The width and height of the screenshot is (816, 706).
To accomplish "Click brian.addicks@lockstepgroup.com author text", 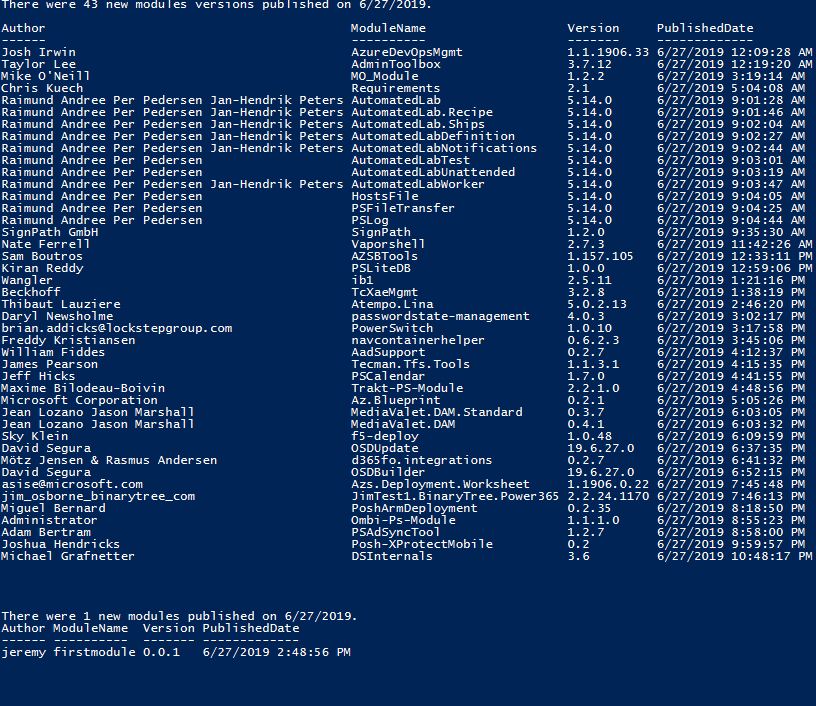I will click(117, 328).
